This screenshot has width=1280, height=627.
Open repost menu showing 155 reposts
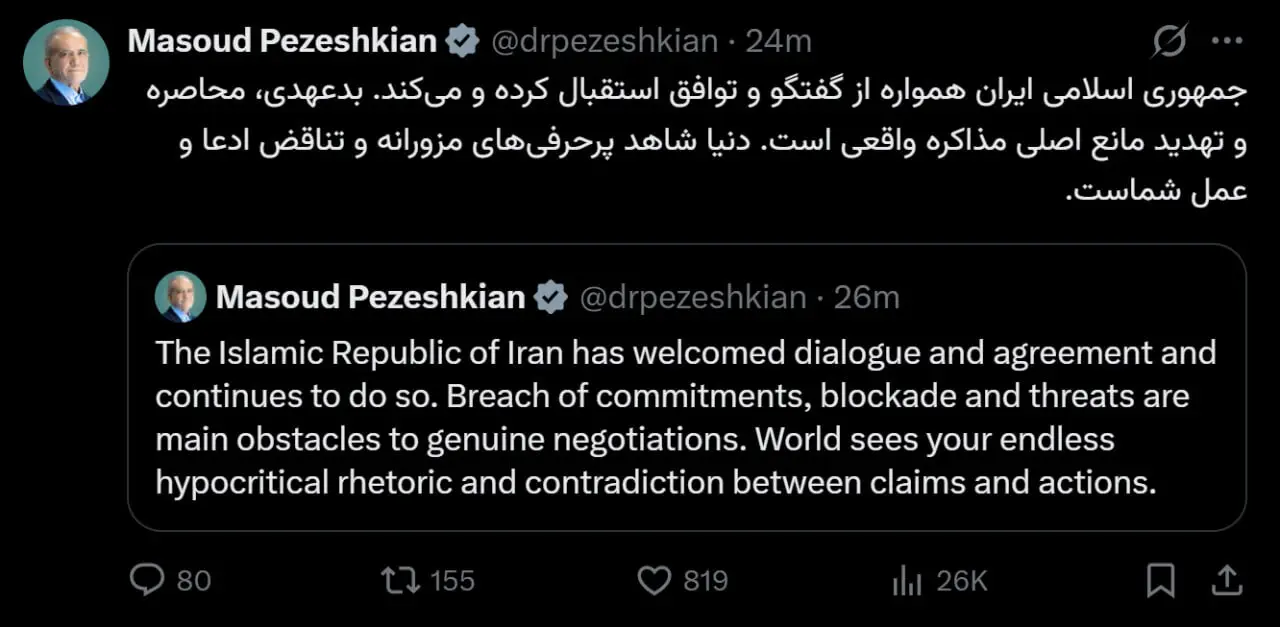point(401,580)
